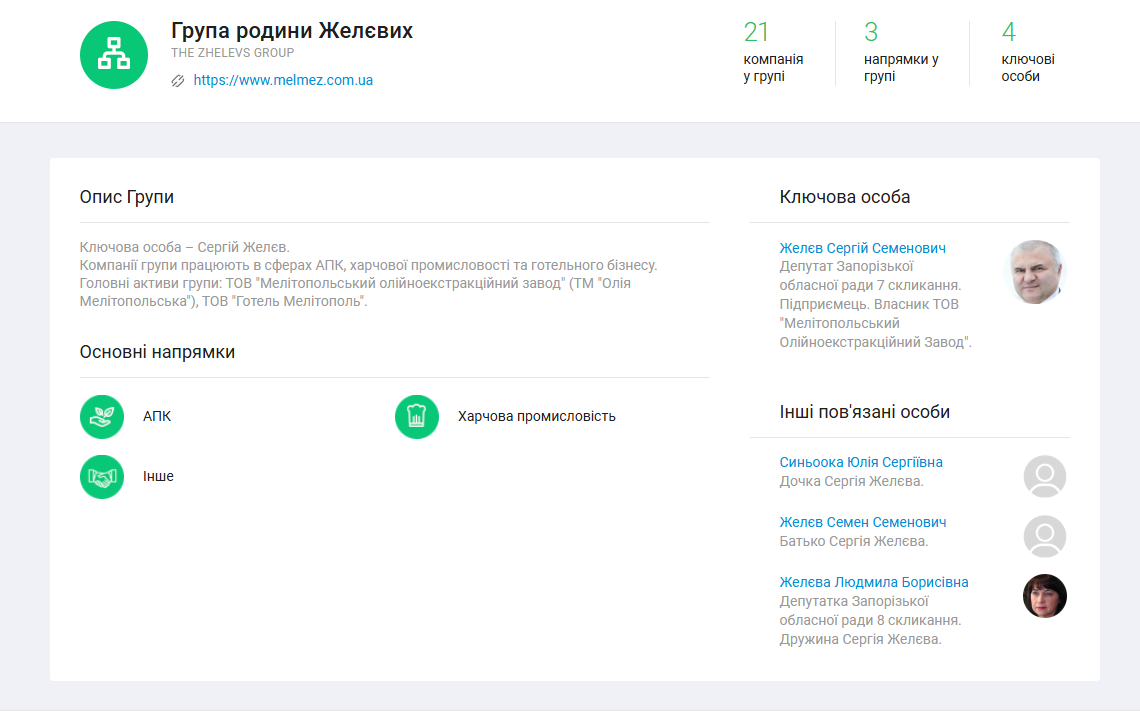
Task: Select the АПК plant-in-hand icon
Action: pos(102,417)
